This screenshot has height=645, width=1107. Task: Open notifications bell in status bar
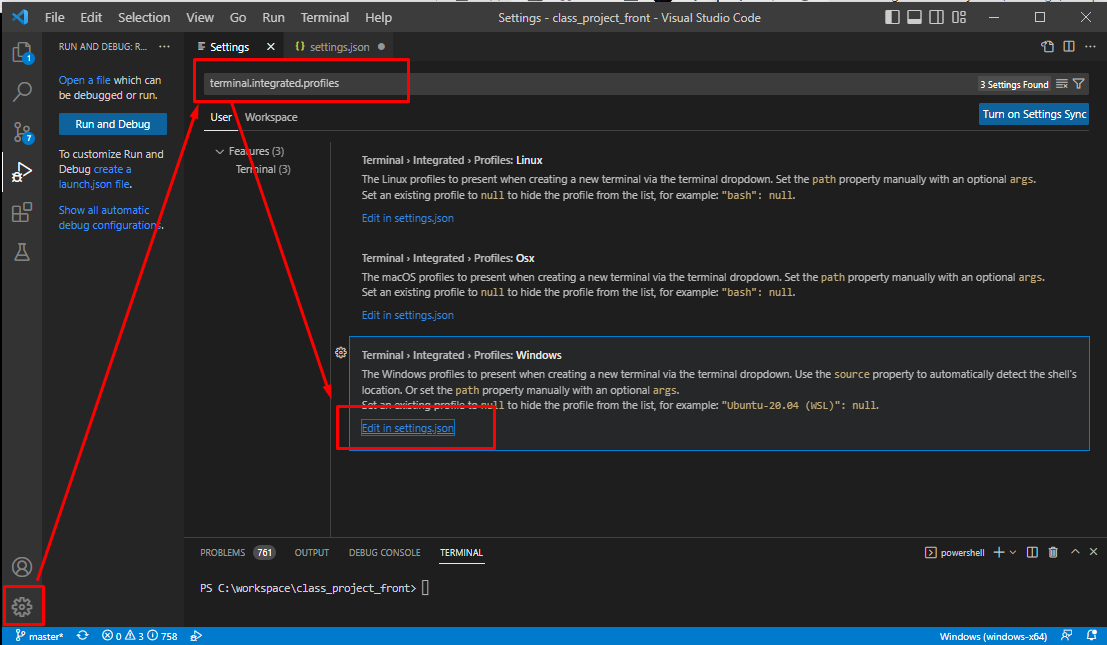(1091, 636)
